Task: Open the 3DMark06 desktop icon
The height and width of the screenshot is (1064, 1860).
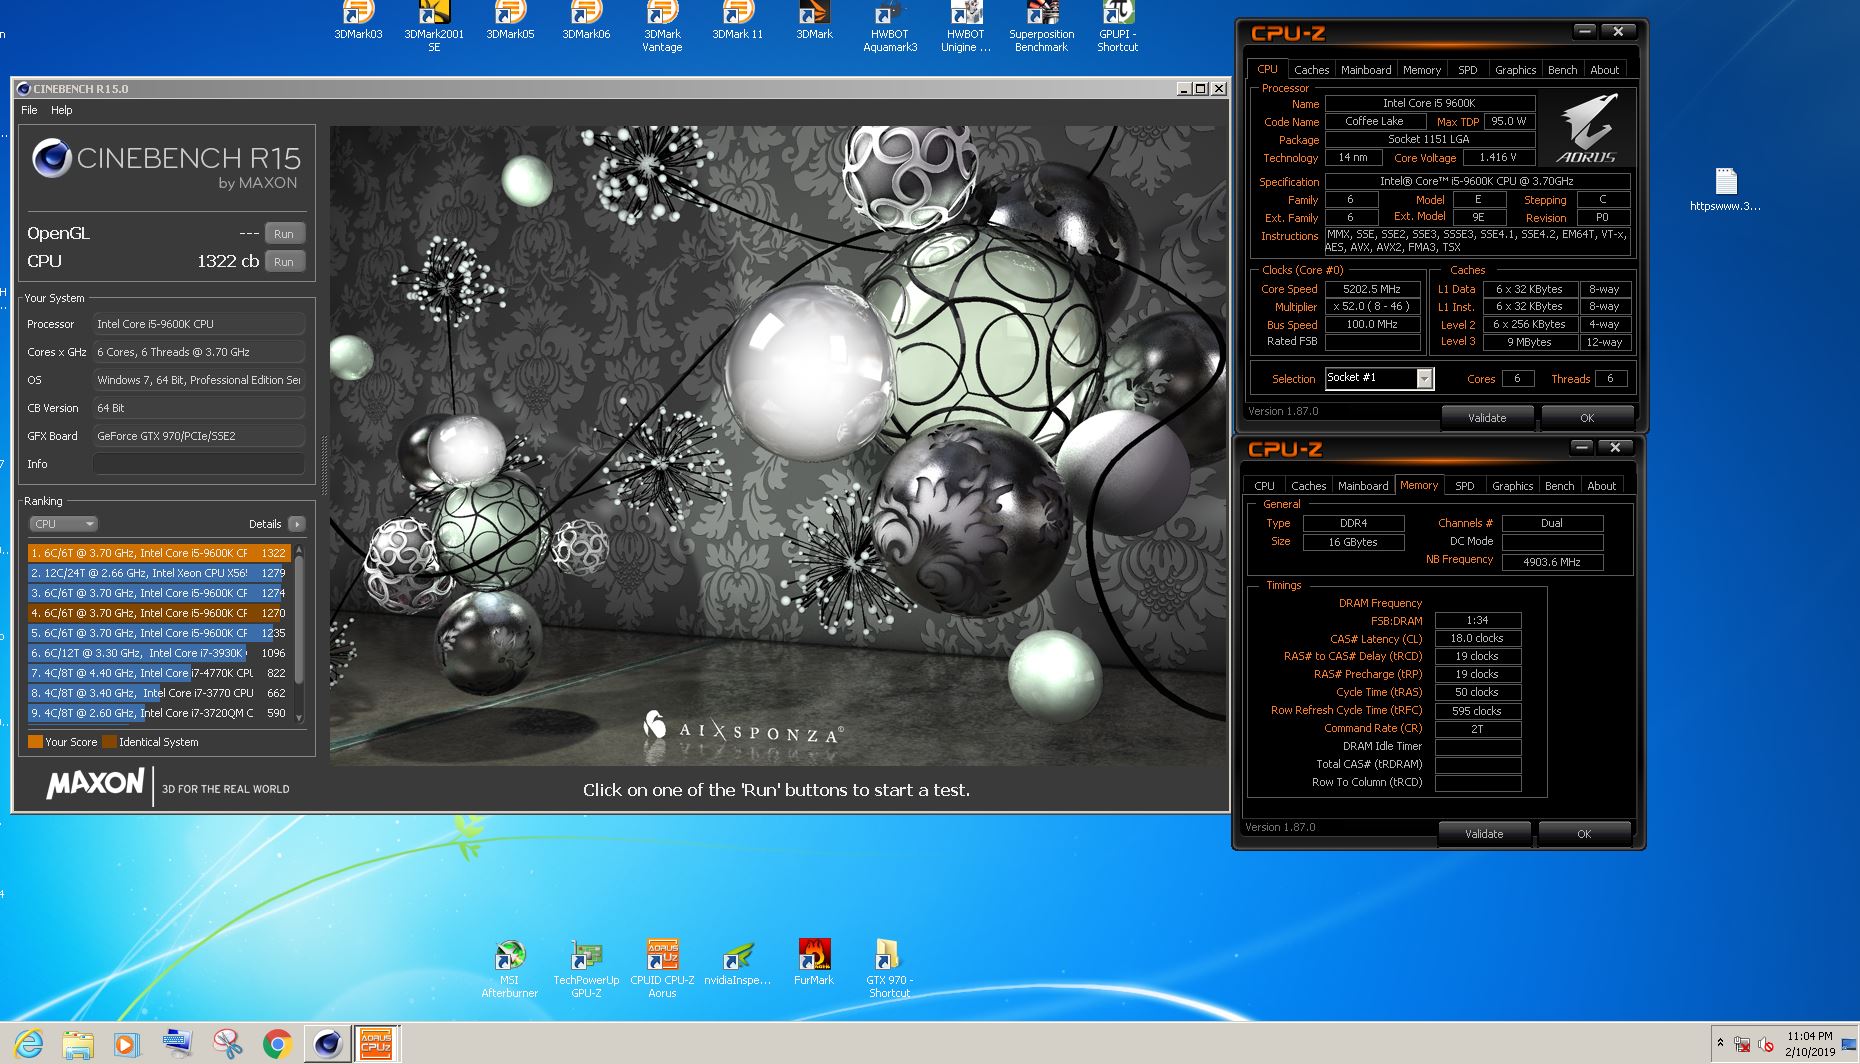Action: [x=586, y=20]
